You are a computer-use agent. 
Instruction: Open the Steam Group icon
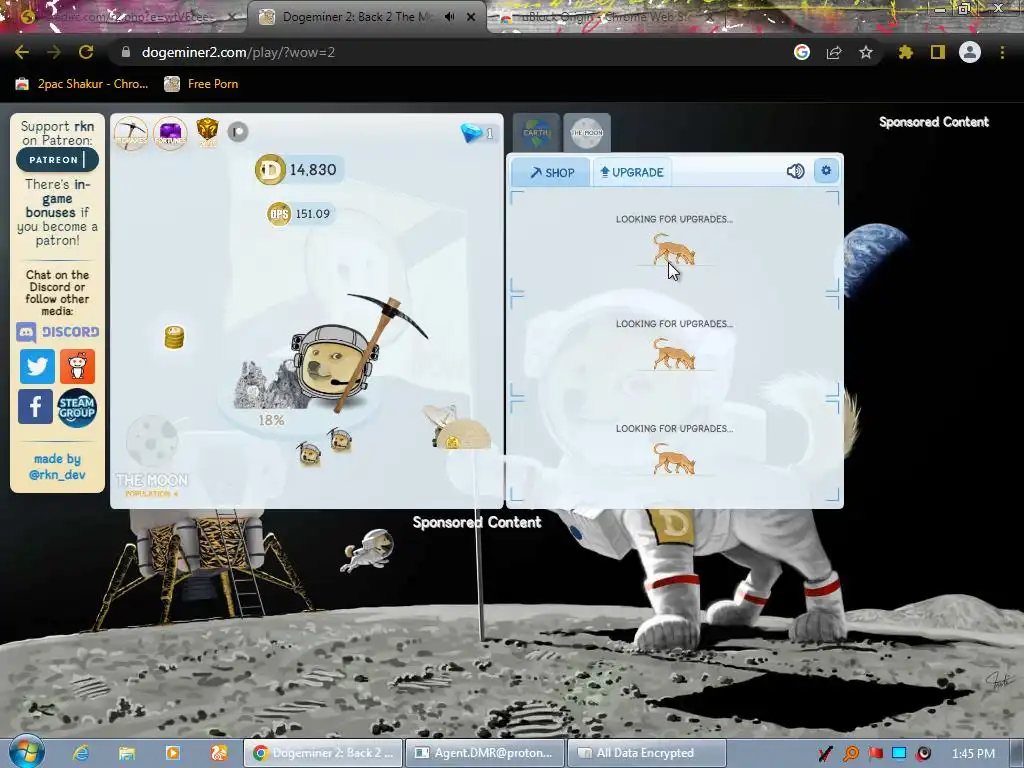pyautogui.click(x=76, y=408)
